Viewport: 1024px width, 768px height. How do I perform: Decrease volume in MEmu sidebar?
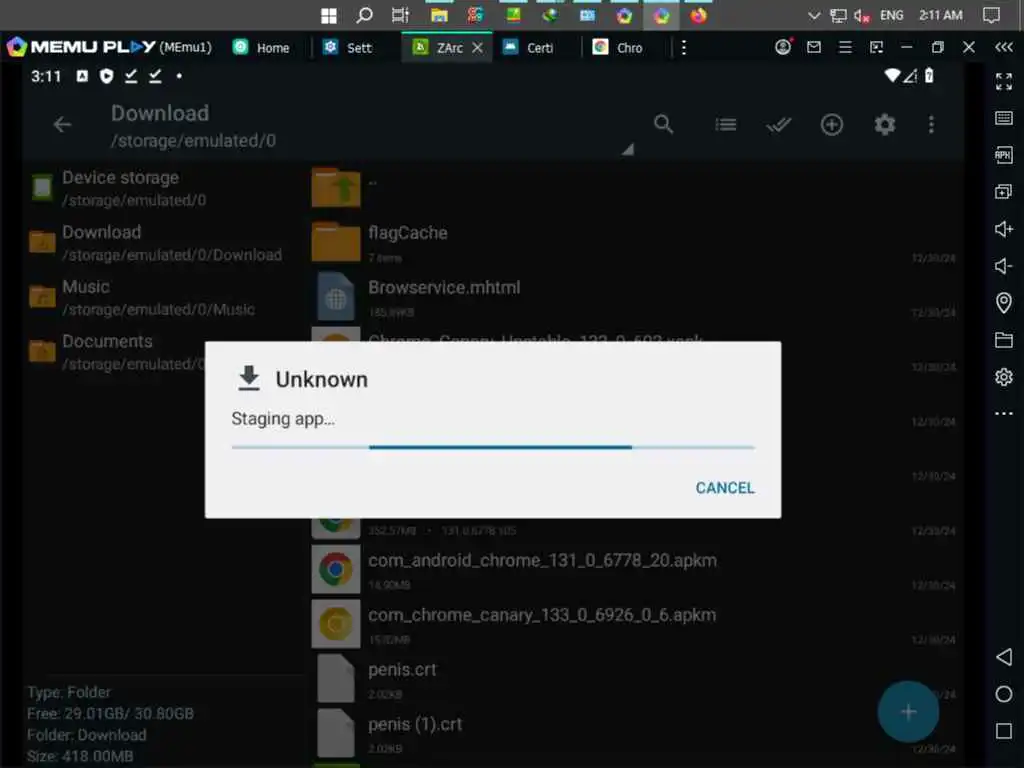click(x=1004, y=266)
